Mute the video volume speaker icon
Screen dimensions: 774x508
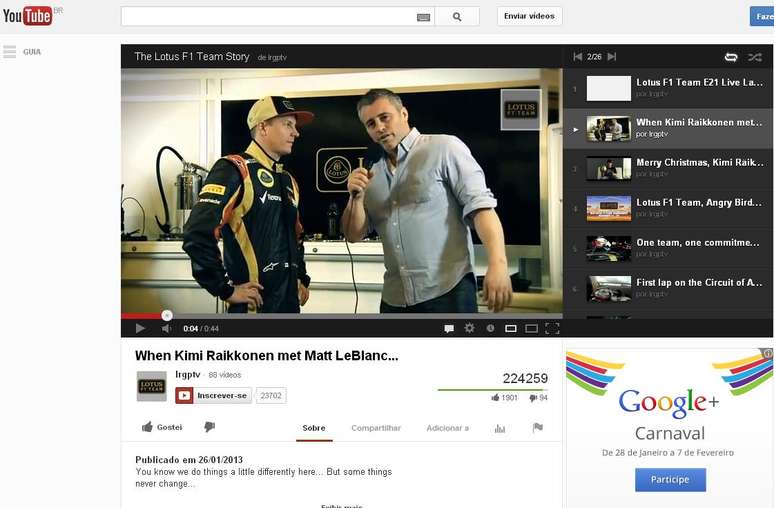click(167, 328)
